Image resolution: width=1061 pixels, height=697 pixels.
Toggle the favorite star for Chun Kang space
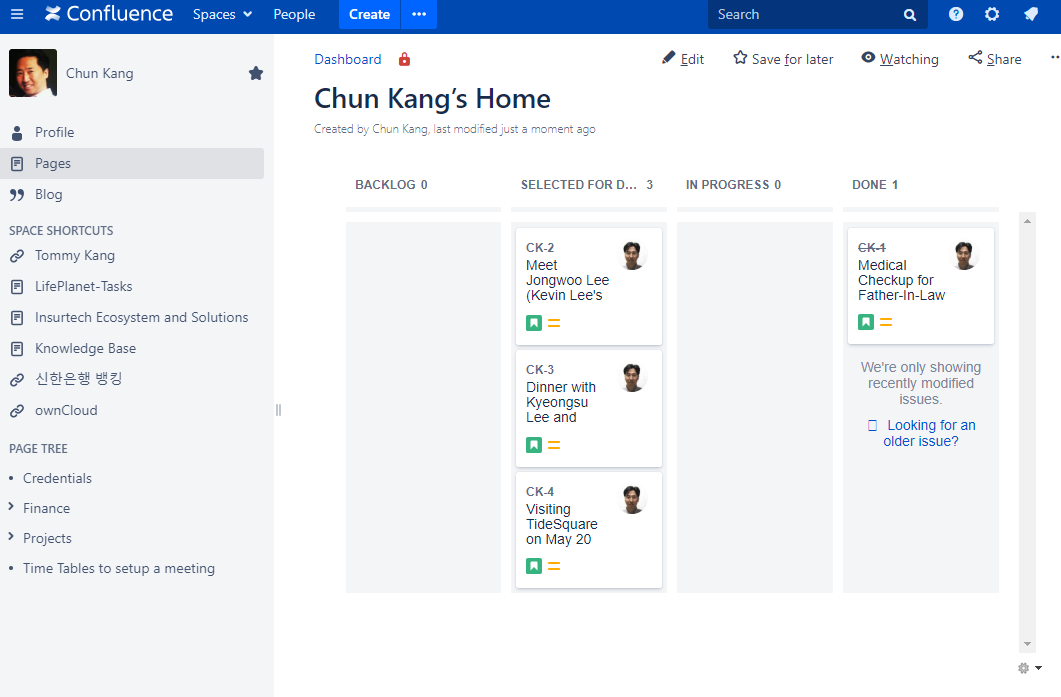click(x=256, y=73)
